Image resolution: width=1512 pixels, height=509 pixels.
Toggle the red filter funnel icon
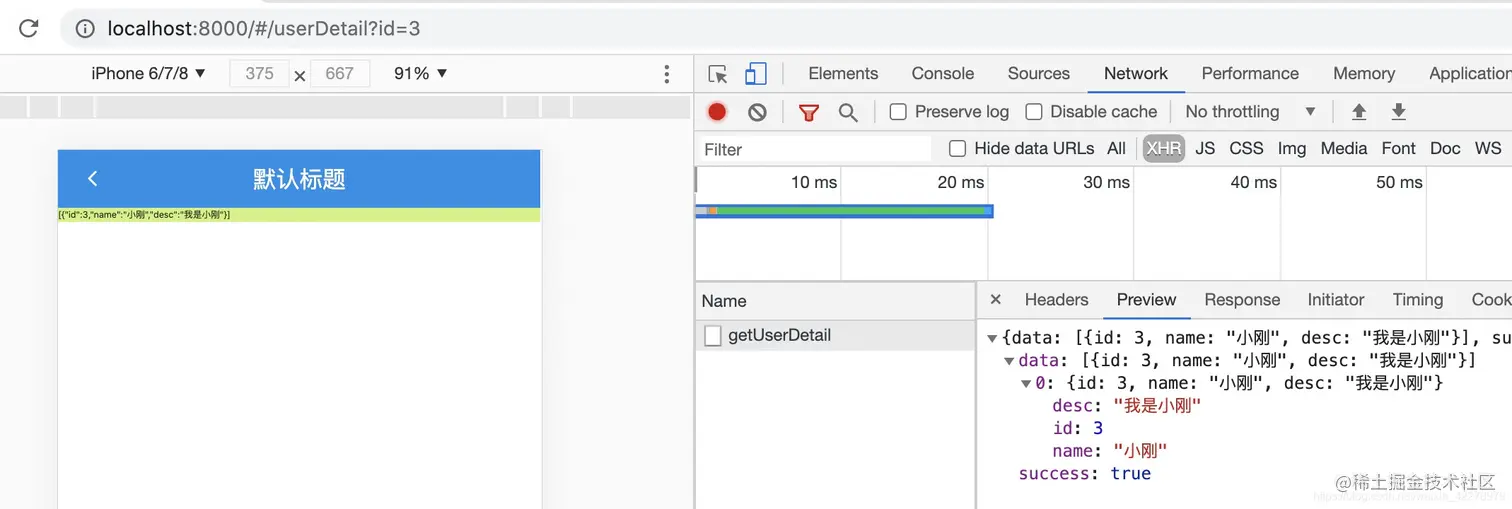[808, 113]
